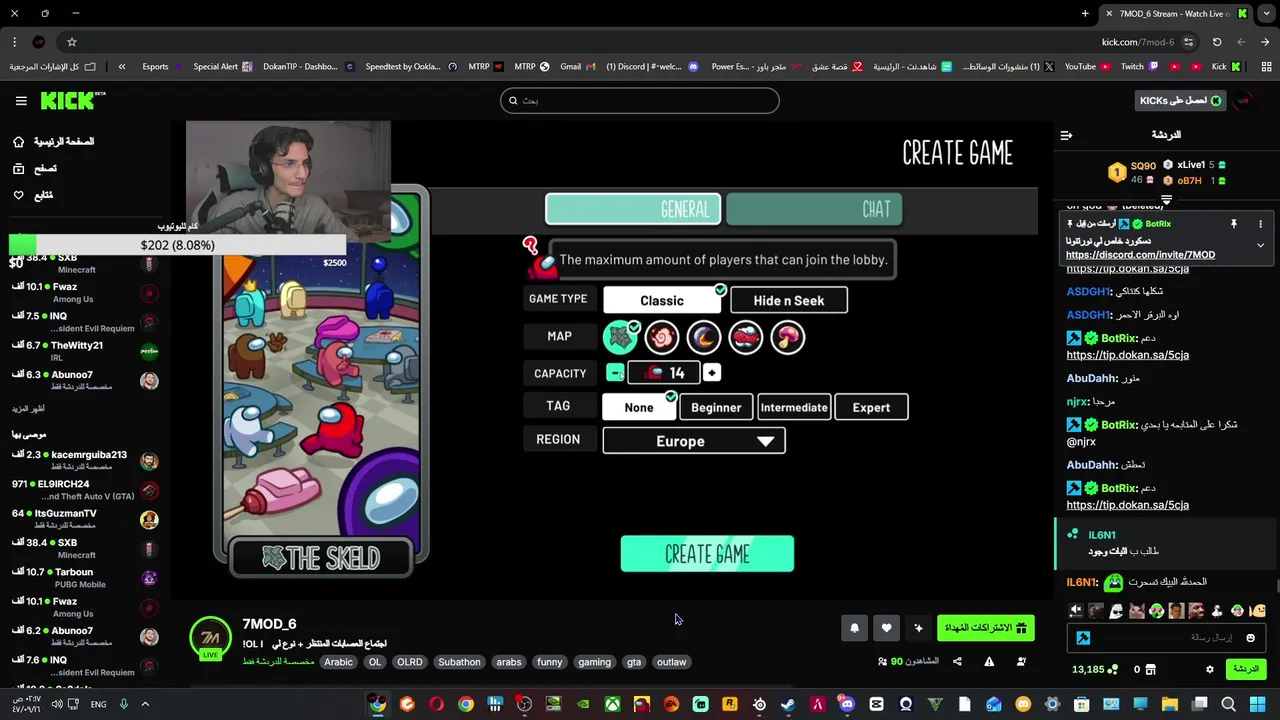Viewport: 1280px width, 720px height.
Task: Select the Beginner tag option
Action: (x=716, y=407)
